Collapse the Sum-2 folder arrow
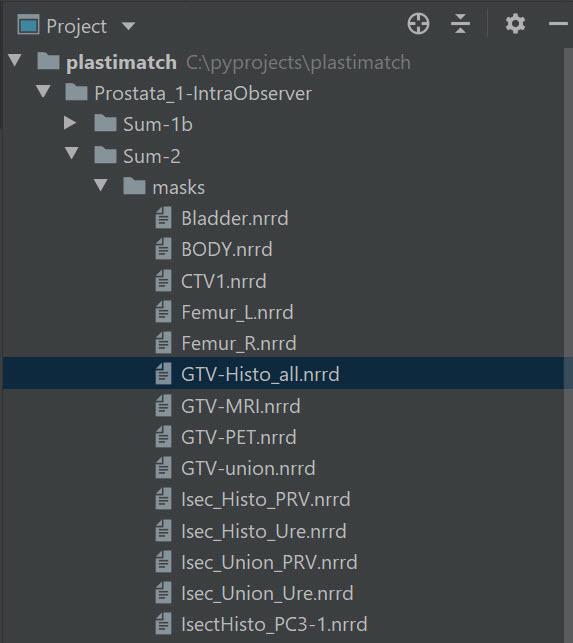 click(x=72, y=153)
